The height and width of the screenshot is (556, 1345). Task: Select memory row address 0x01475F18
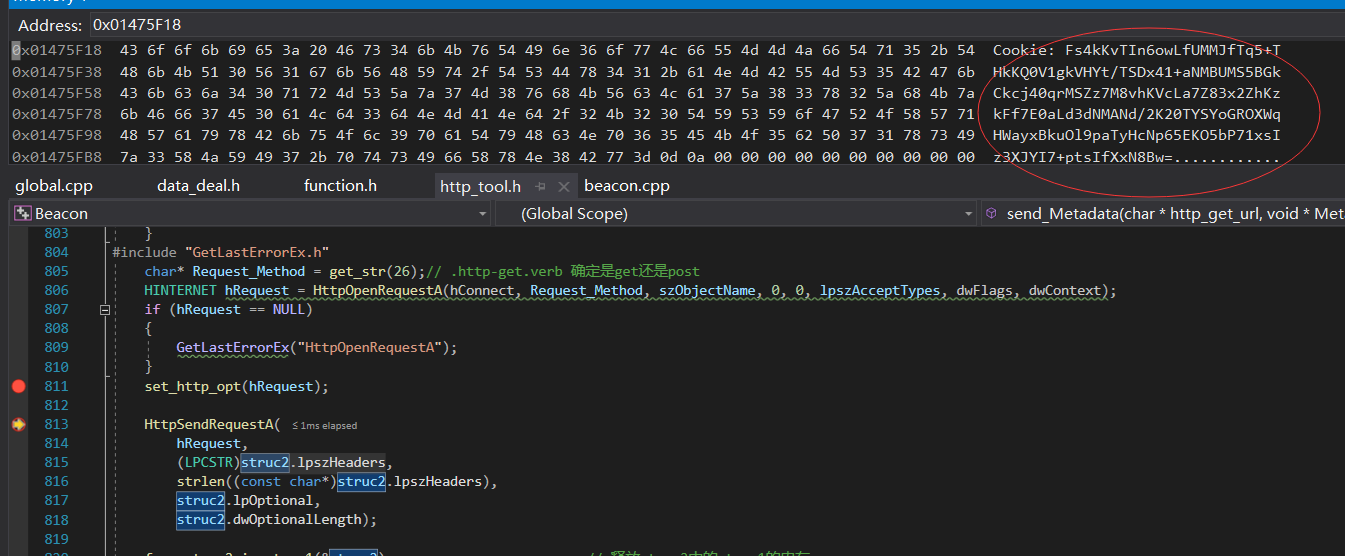pos(57,50)
